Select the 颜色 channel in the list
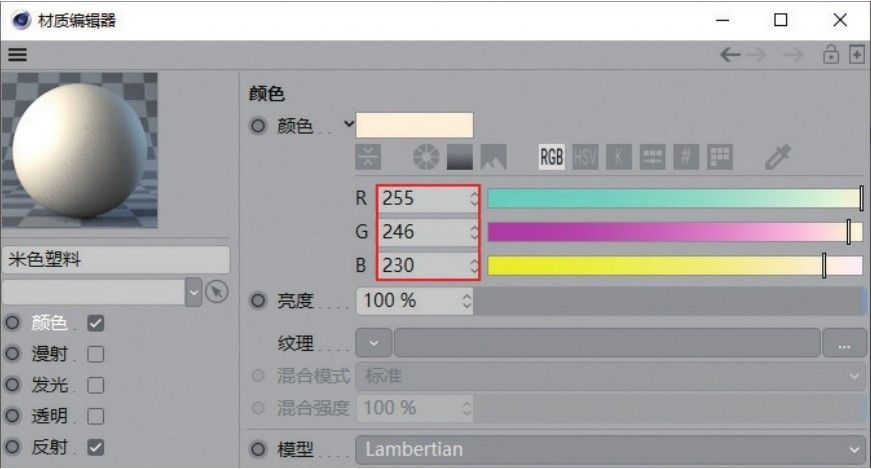This screenshot has height=469, width=871. click(x=49, y=323)
